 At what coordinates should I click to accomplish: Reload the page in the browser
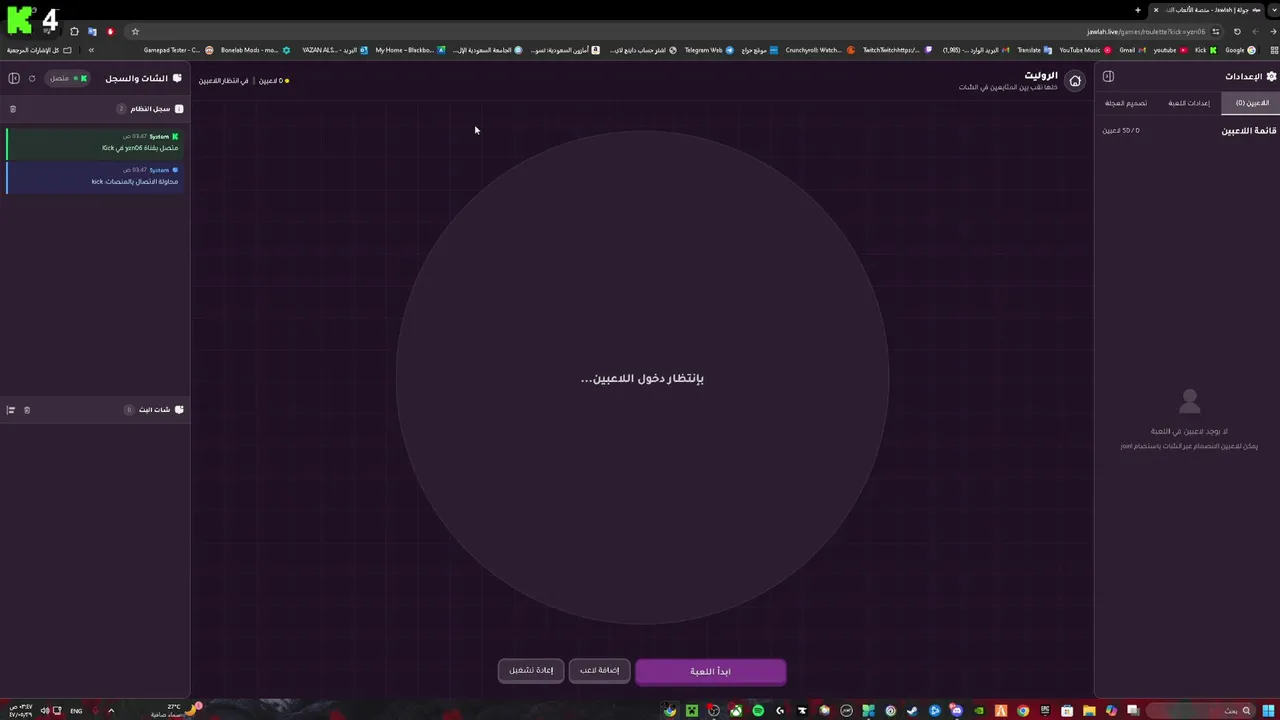point(1237,31)
